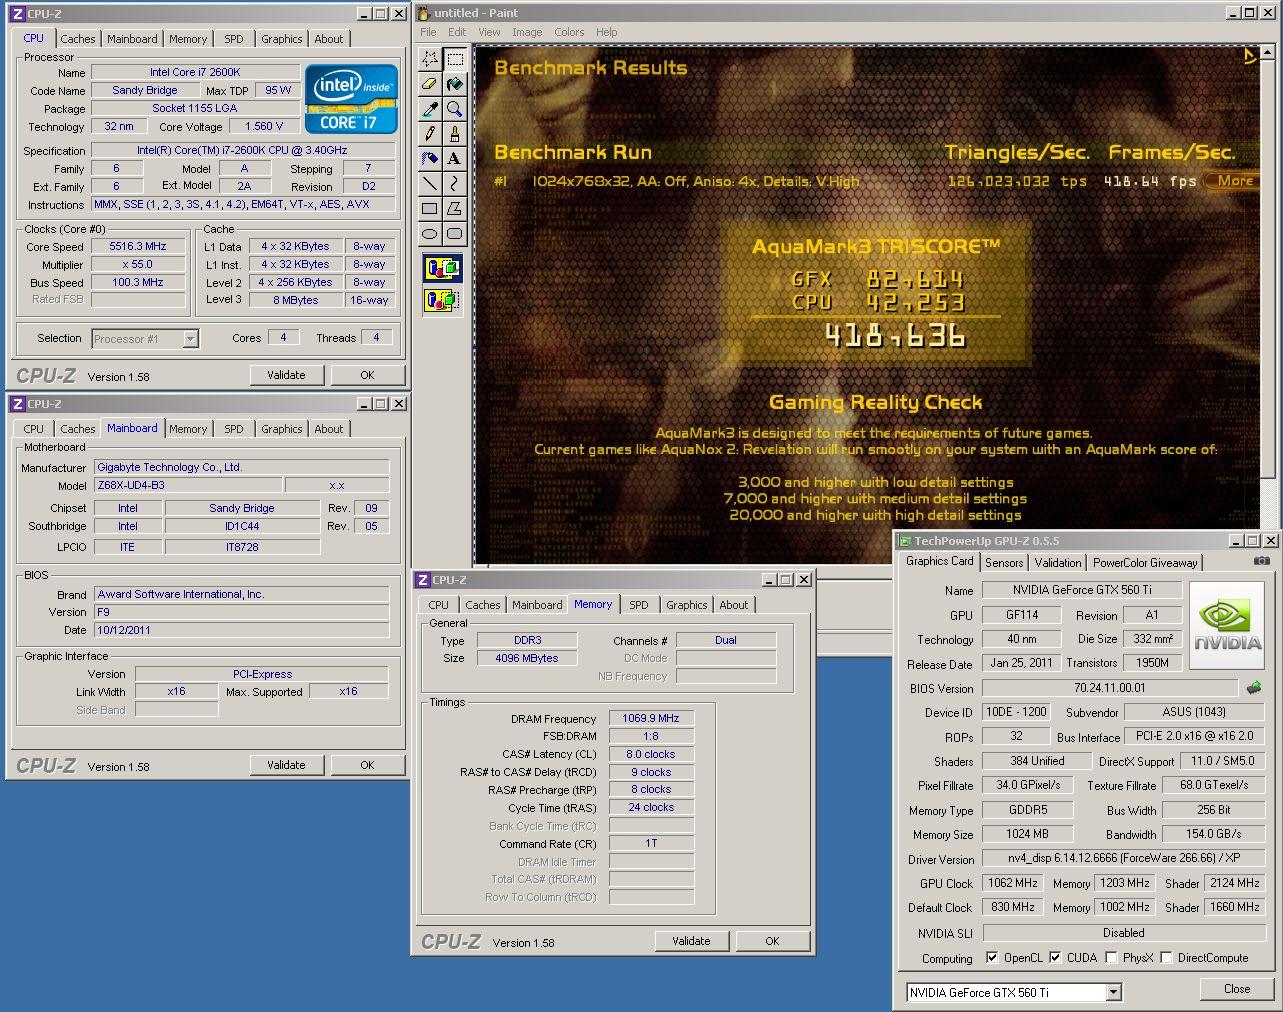Open the Colors menu in Paint
The height and width of the screenshot is (1012, 1283).
click(569, 32)
